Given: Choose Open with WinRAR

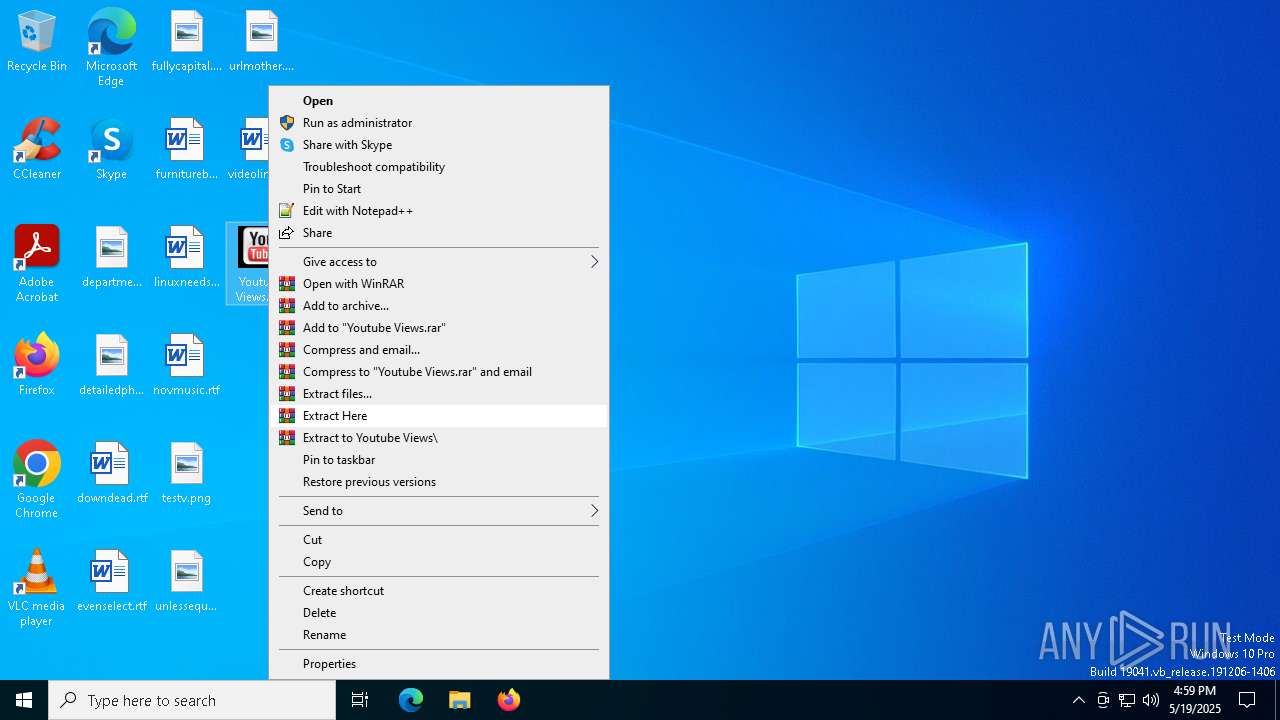Looking at the screenshot, I should click(439, 284).
